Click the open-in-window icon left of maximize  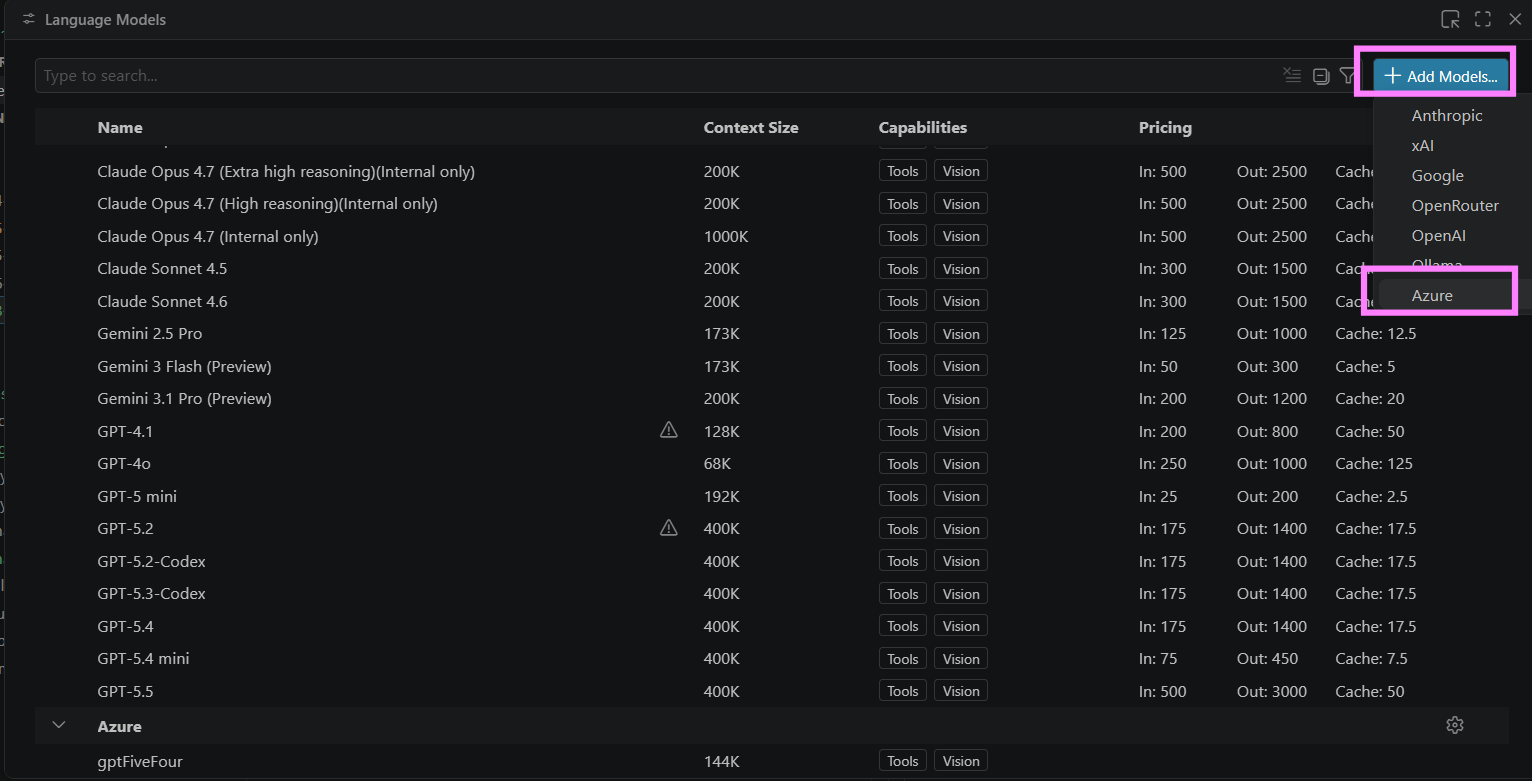tap(1450, 19)
